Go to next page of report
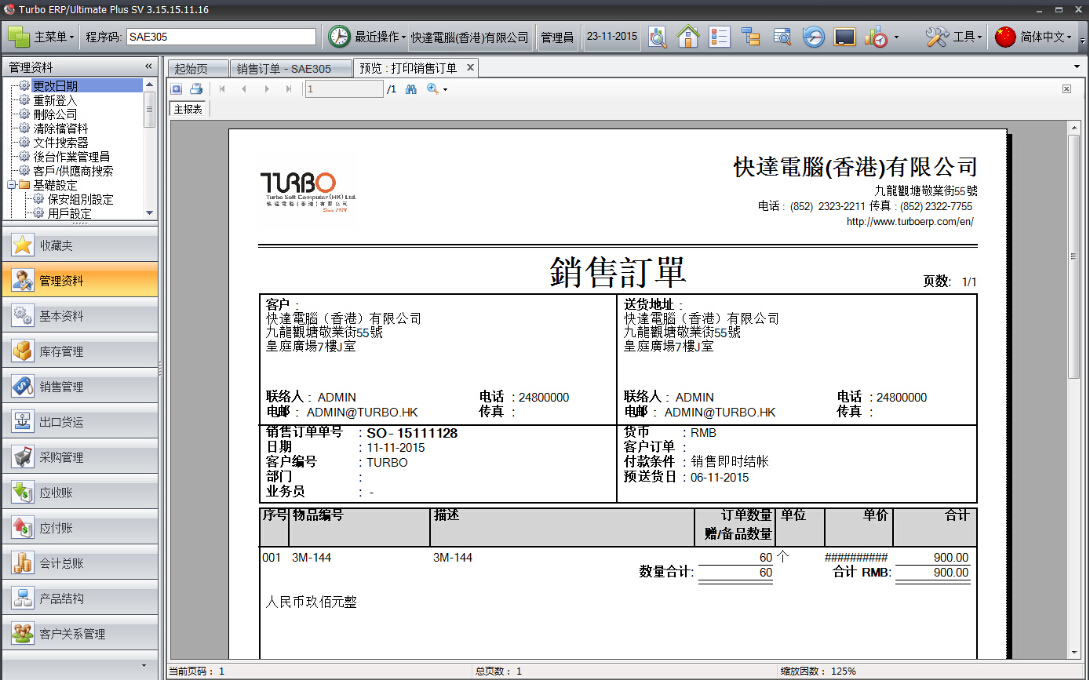The width and height of the screenshot is (1089, 680). [x=266, y=89]
